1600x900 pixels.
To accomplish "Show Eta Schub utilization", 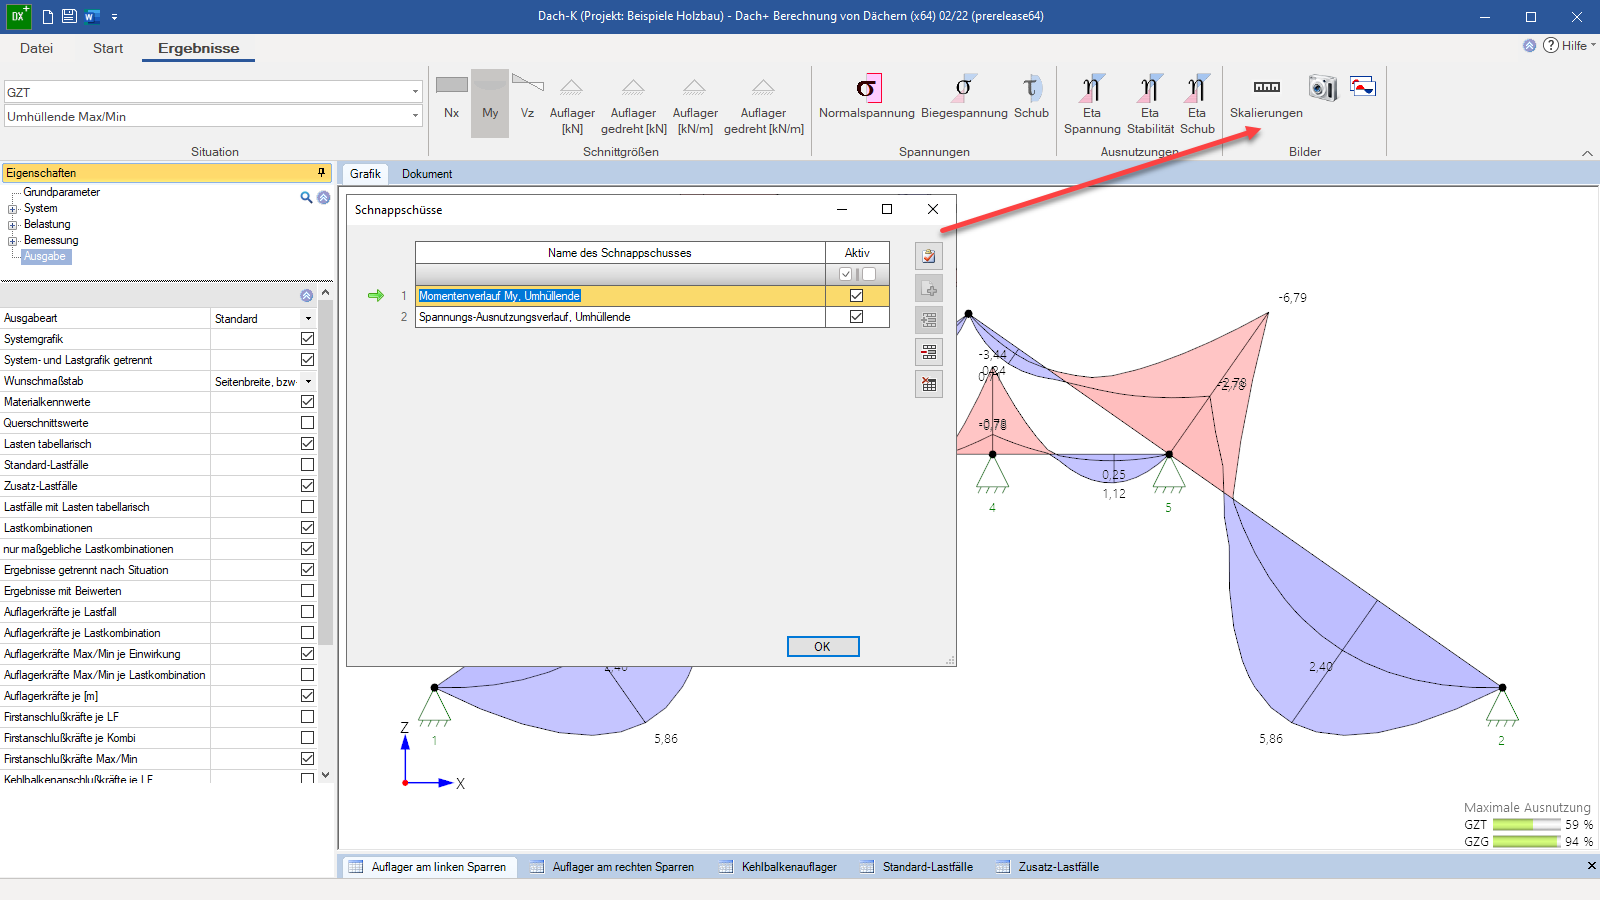I will (1197, 105).
